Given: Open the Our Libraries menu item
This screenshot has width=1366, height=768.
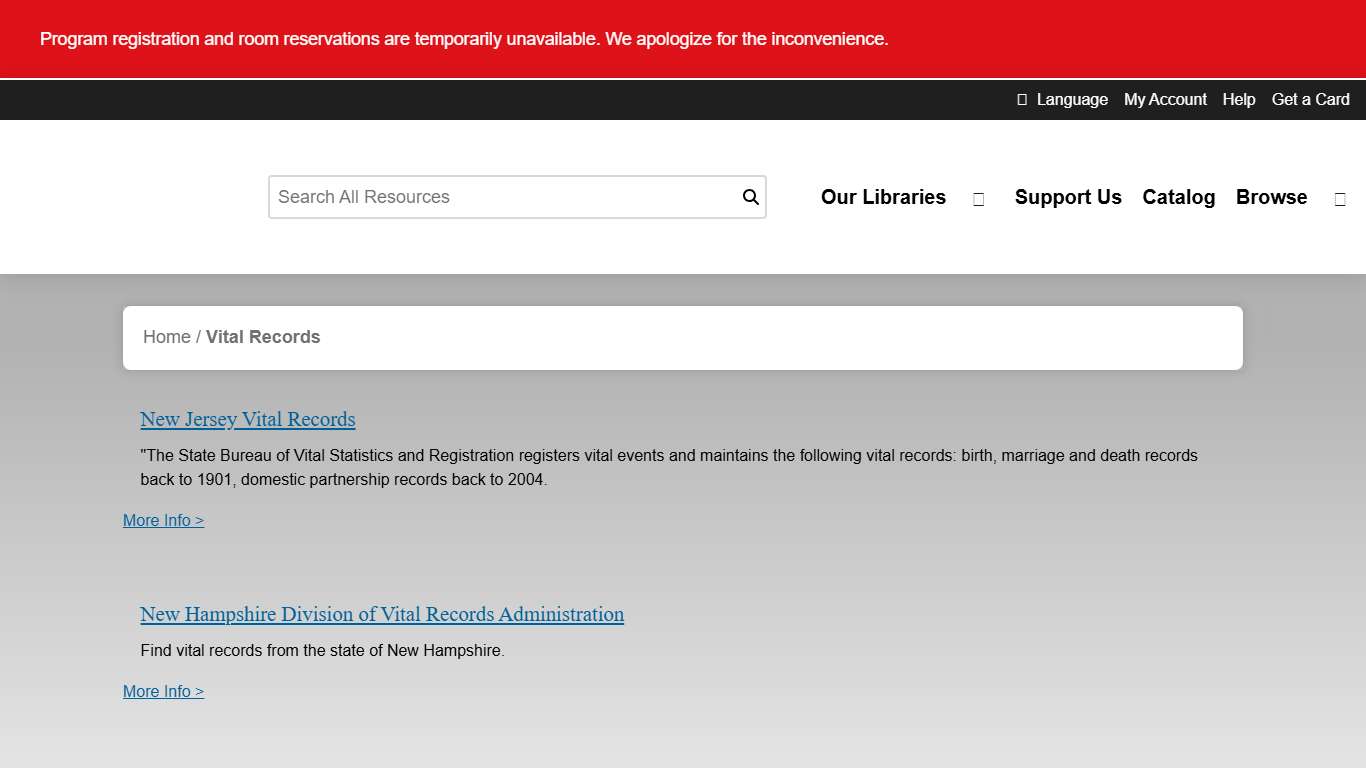Looking at the screenshot, I should 883,197.
